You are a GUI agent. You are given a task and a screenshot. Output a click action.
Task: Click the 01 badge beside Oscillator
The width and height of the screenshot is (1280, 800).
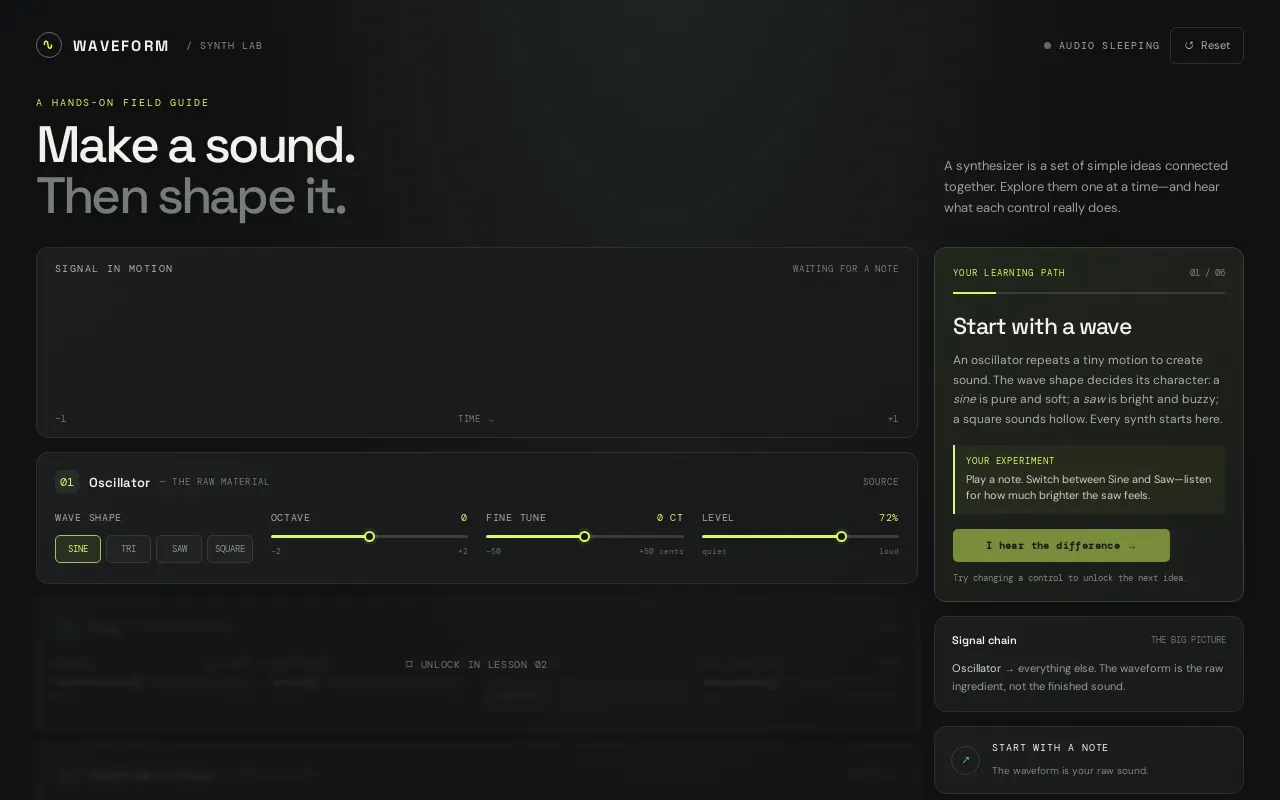[67, 482]
